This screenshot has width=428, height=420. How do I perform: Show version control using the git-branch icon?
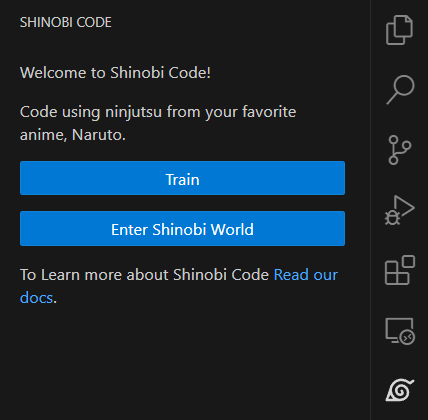(x=399, y=150)
